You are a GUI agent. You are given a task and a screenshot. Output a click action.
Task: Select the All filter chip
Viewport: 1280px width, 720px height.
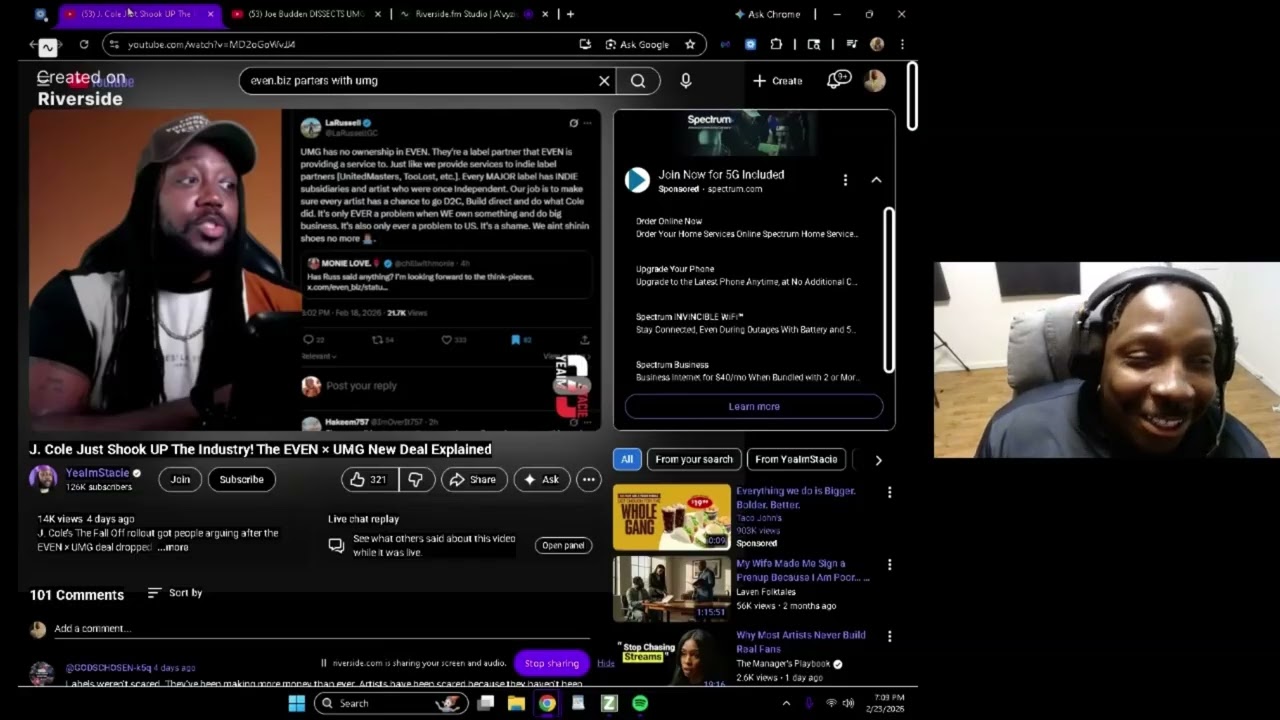[627, 459]
